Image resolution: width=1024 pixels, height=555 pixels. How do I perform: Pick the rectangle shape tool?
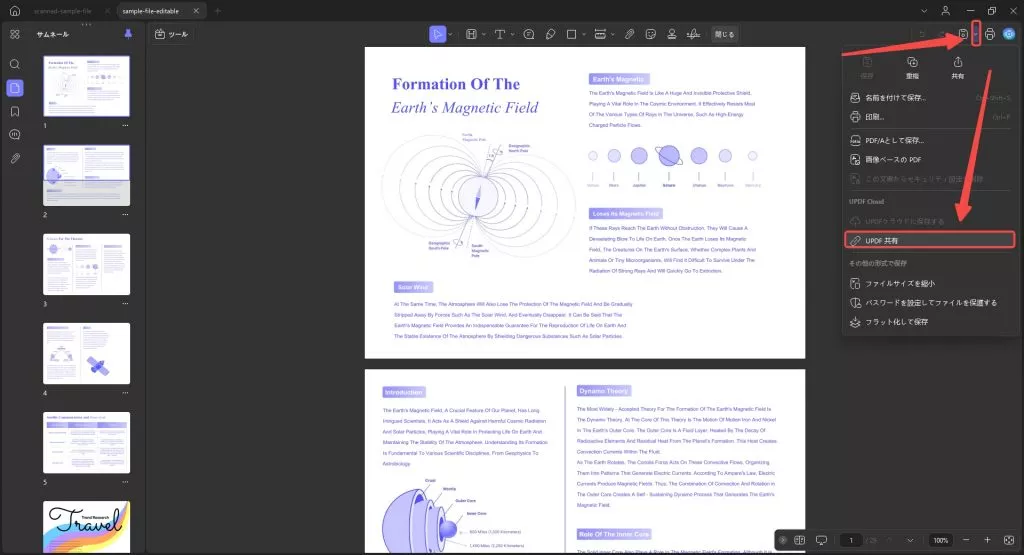coord(571,34)
